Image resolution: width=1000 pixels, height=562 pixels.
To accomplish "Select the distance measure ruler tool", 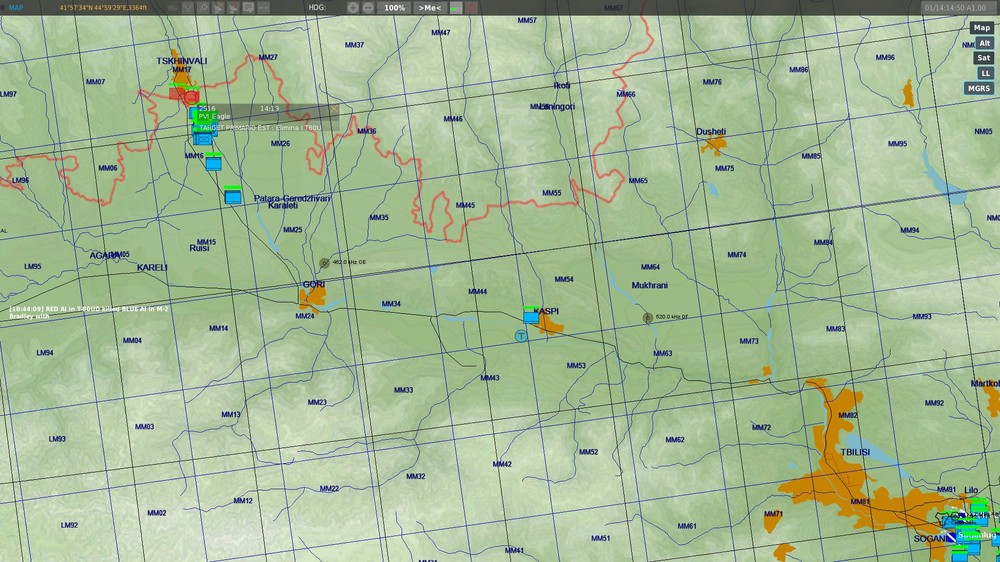I will (x=263, y=8).
